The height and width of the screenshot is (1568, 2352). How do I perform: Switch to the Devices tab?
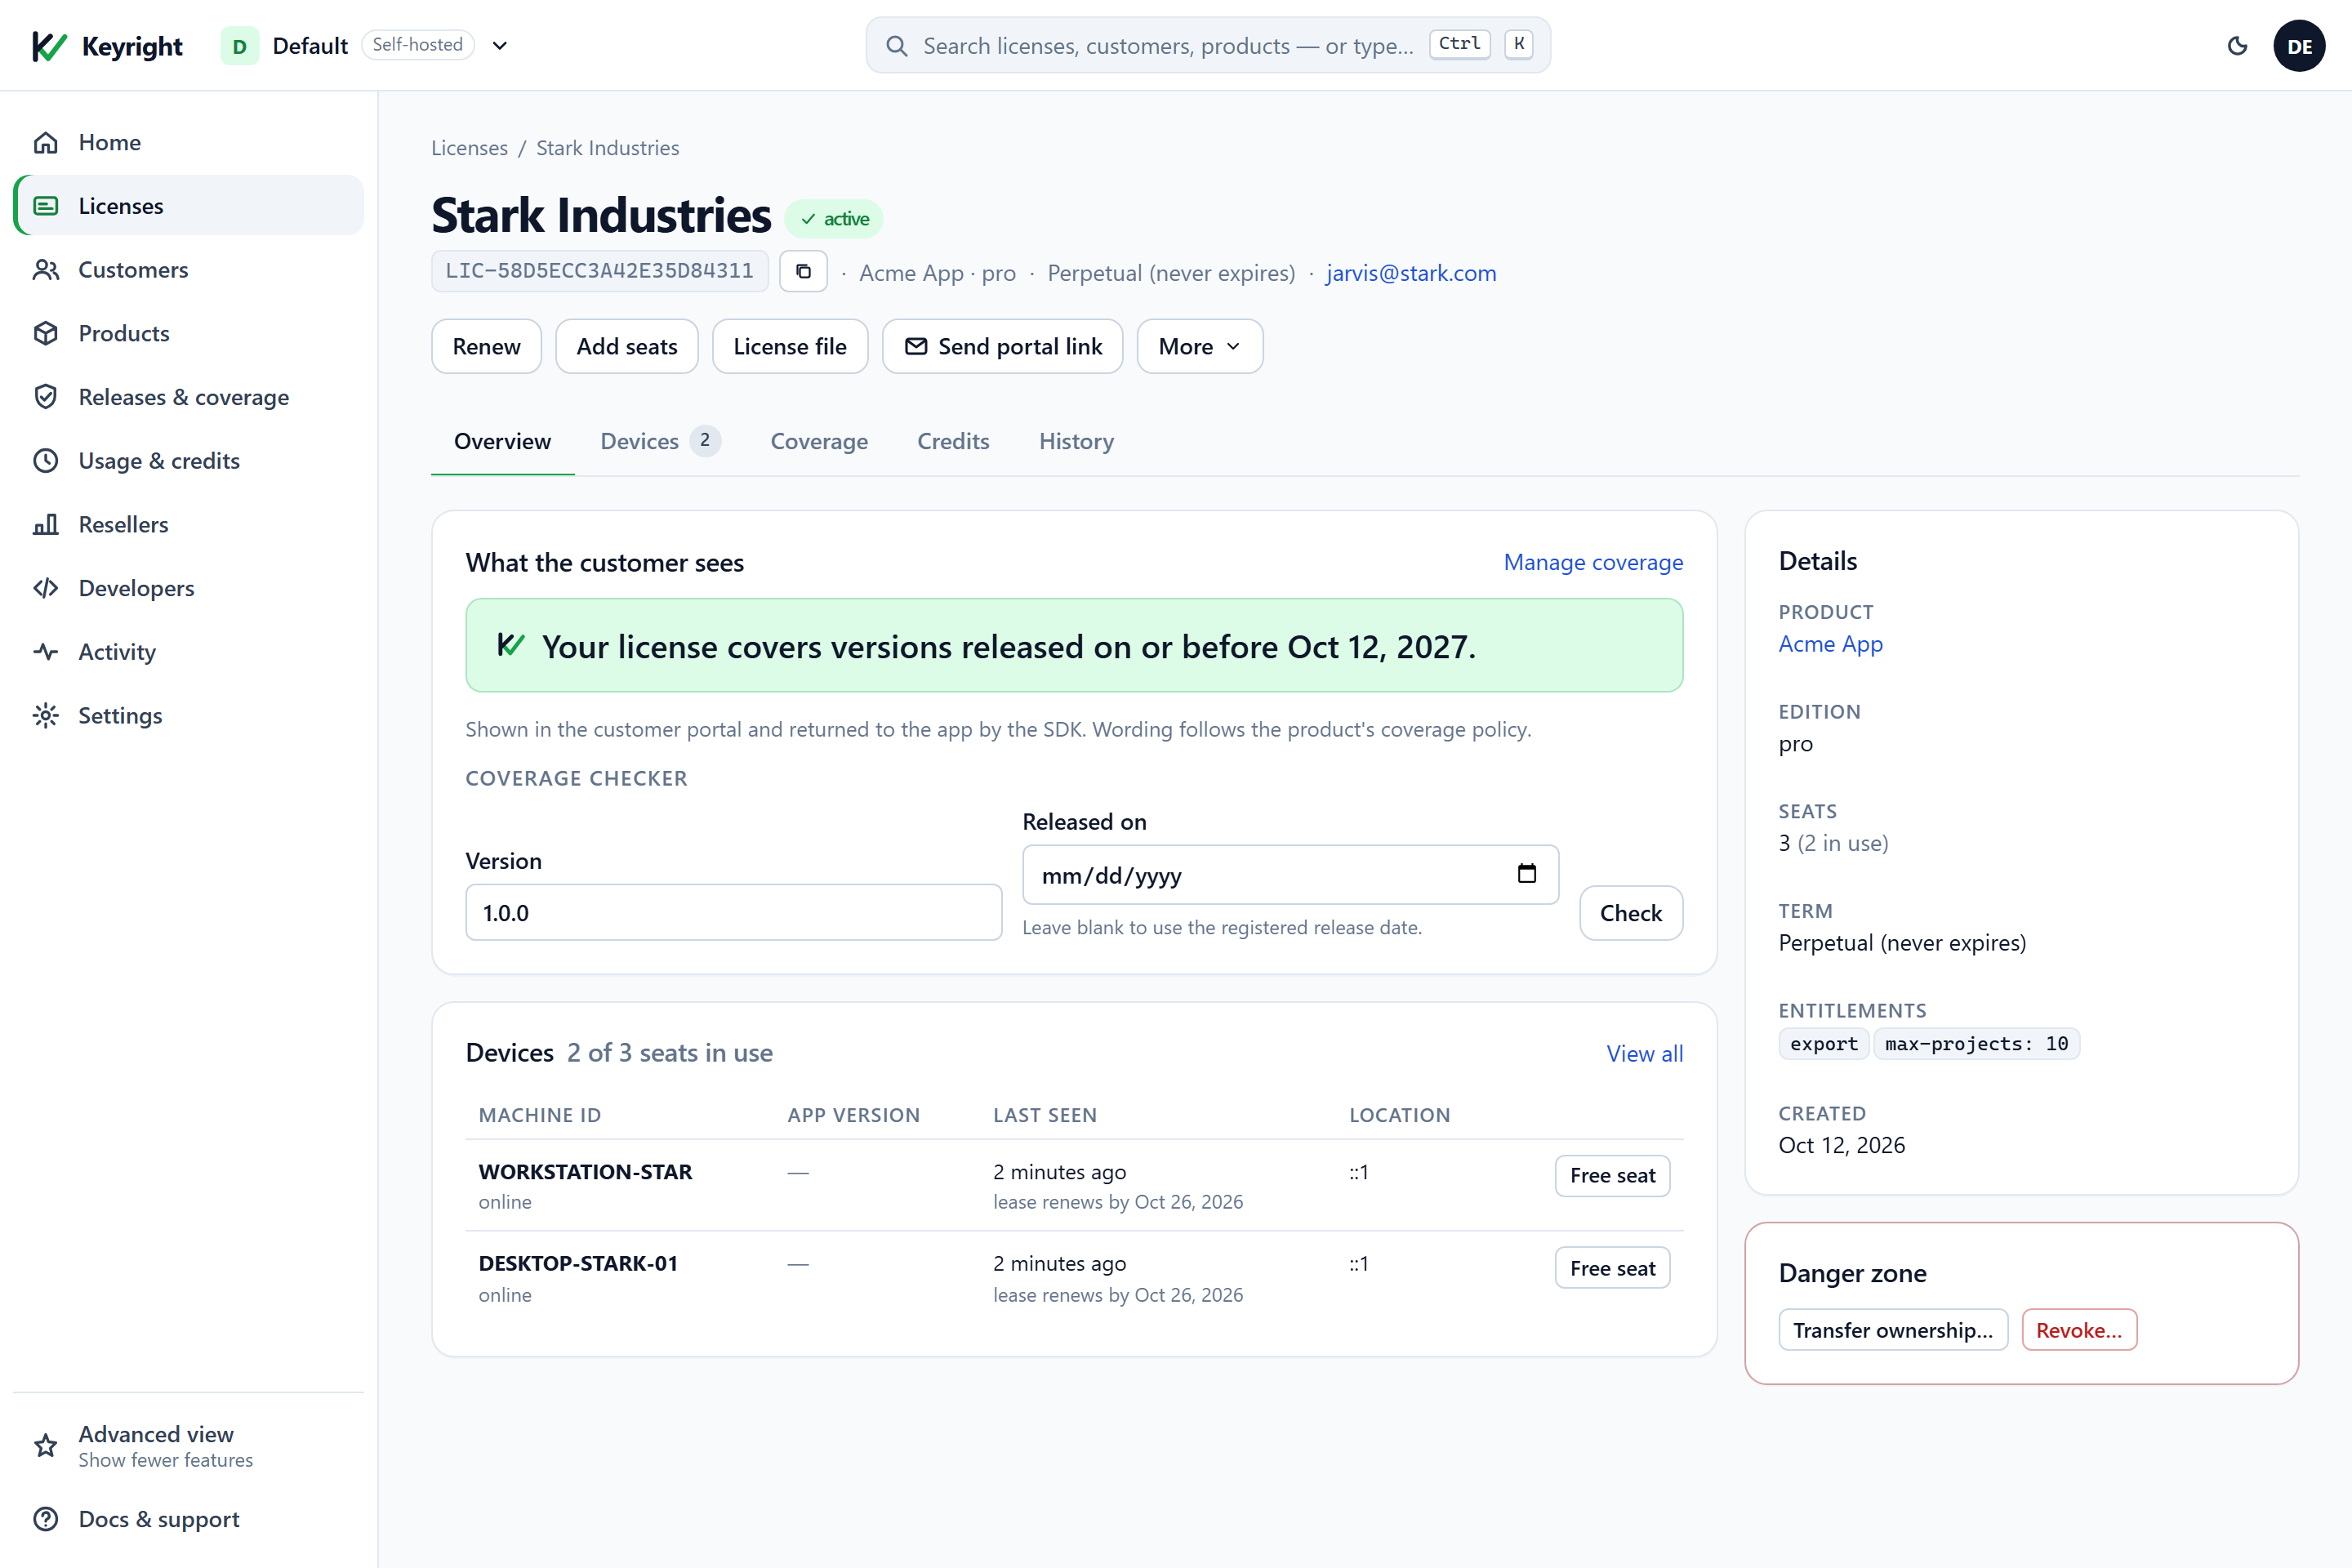click(x=660, y=441)
